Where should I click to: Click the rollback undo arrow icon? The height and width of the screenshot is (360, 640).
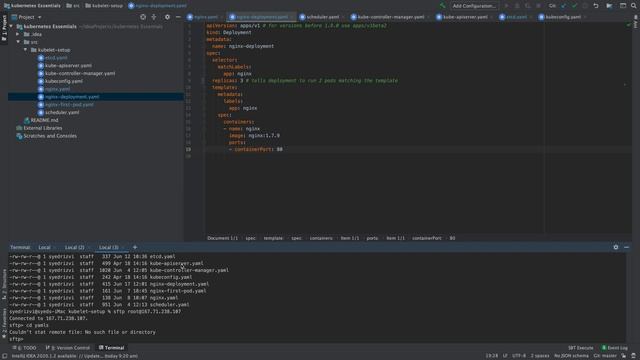(596, 6)
